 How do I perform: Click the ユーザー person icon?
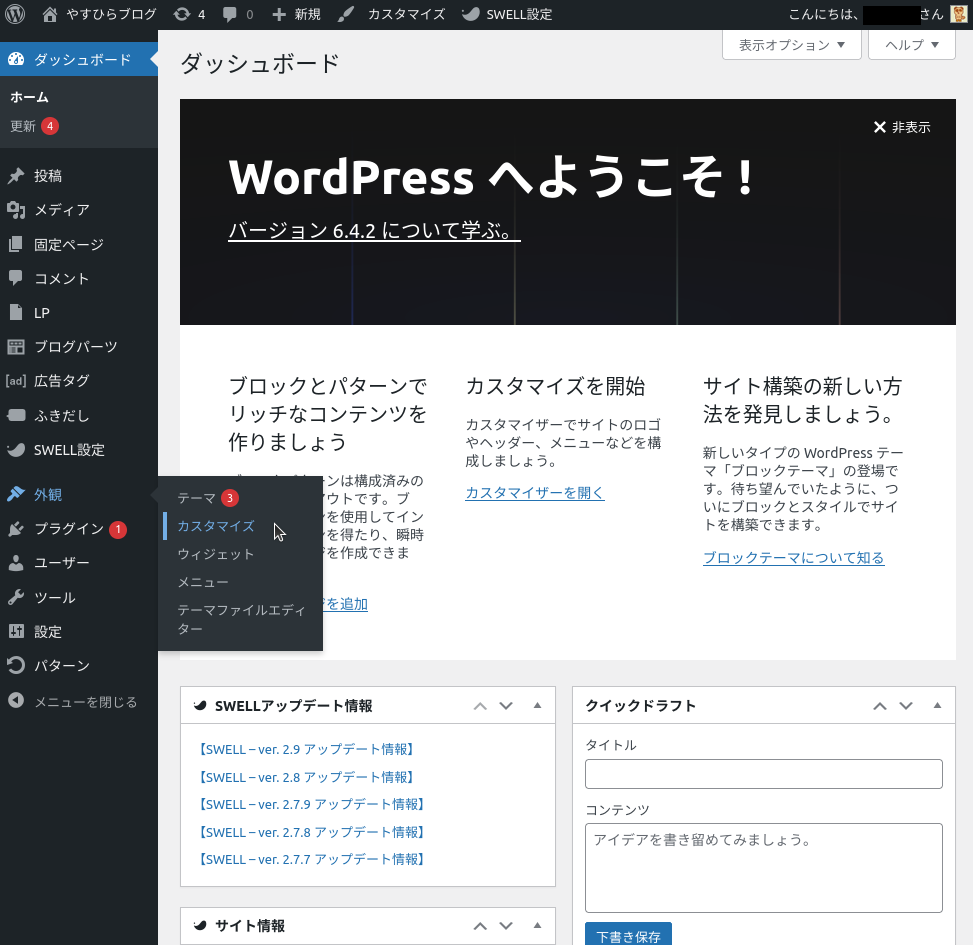point(16,563)
